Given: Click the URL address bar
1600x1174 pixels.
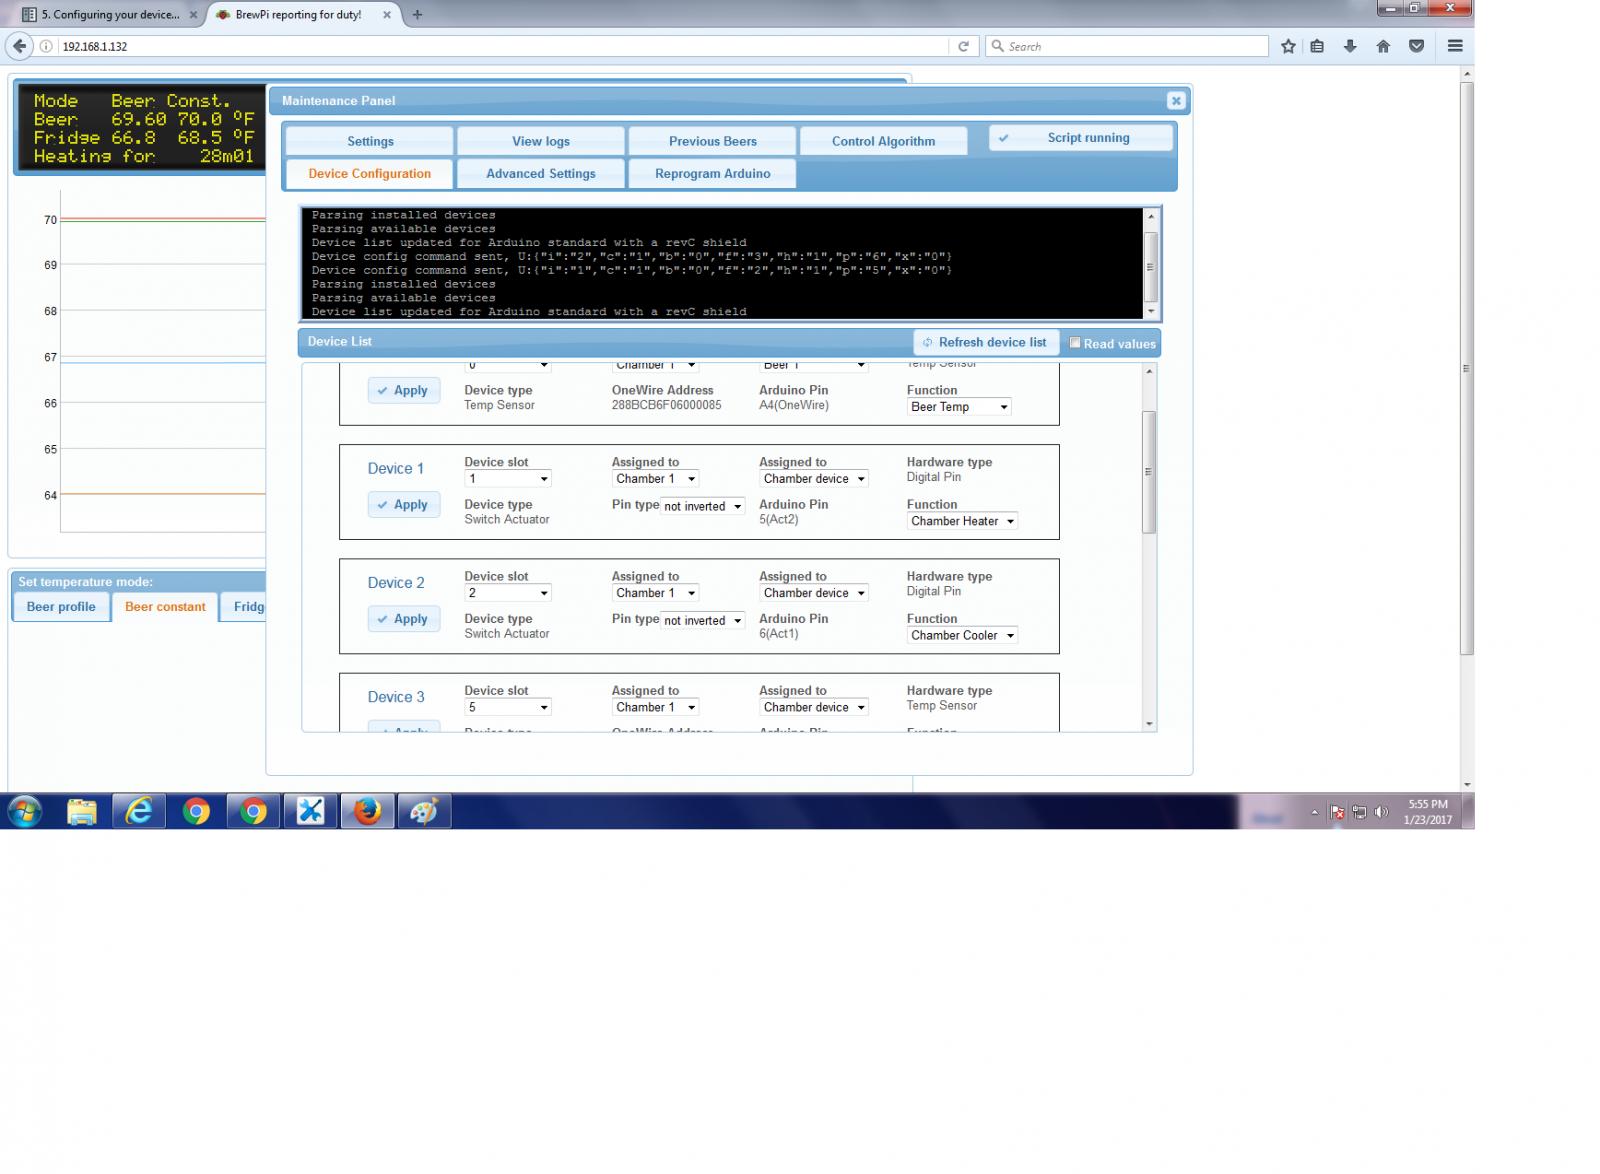Looking at the screenshot, I should (x=500, y=46).
